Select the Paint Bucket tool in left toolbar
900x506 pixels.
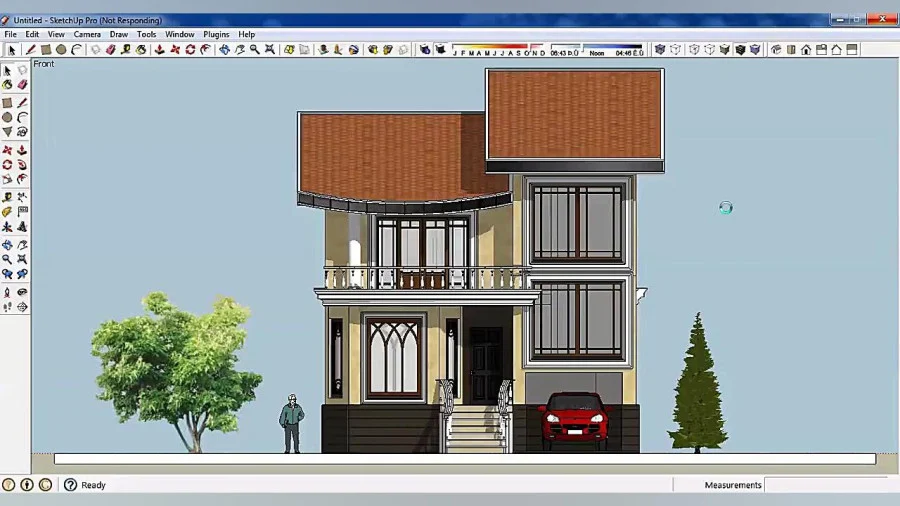[7, 85]
